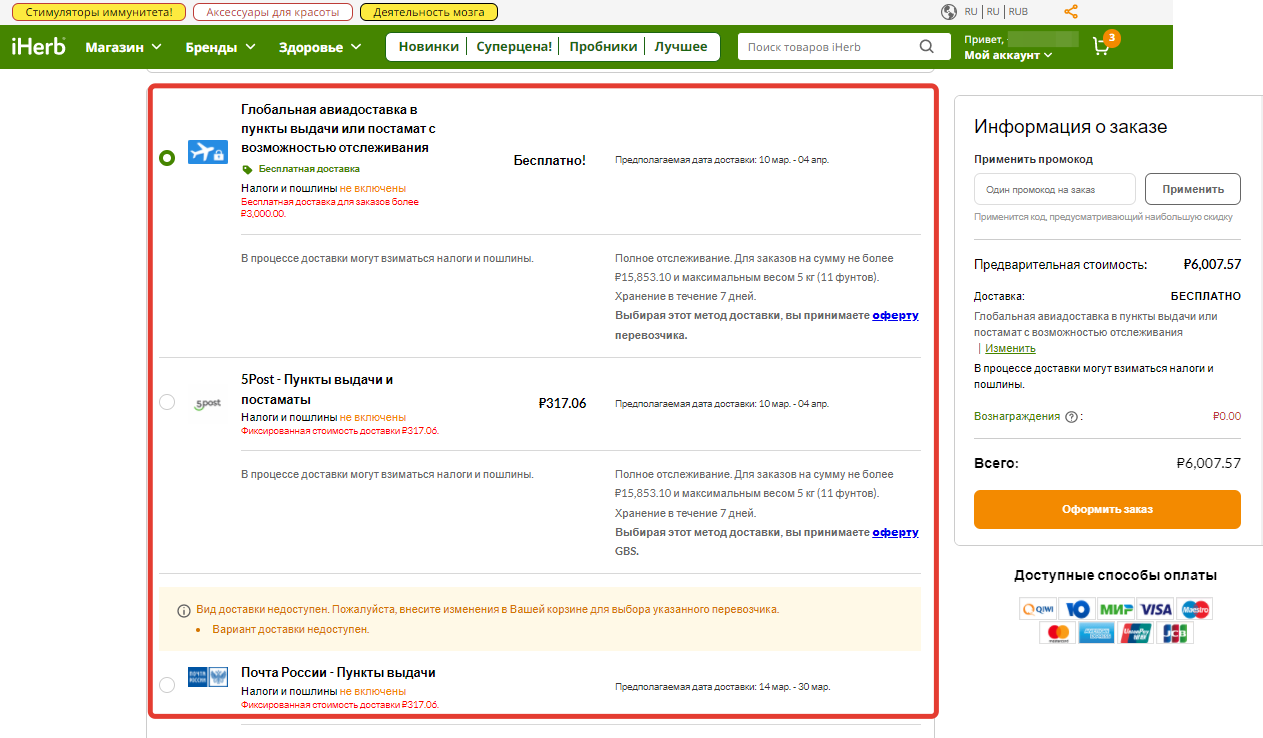Screen dimensions: 1263x738
Task: Open the Суперцена! tab
Action: pos(514,47)
